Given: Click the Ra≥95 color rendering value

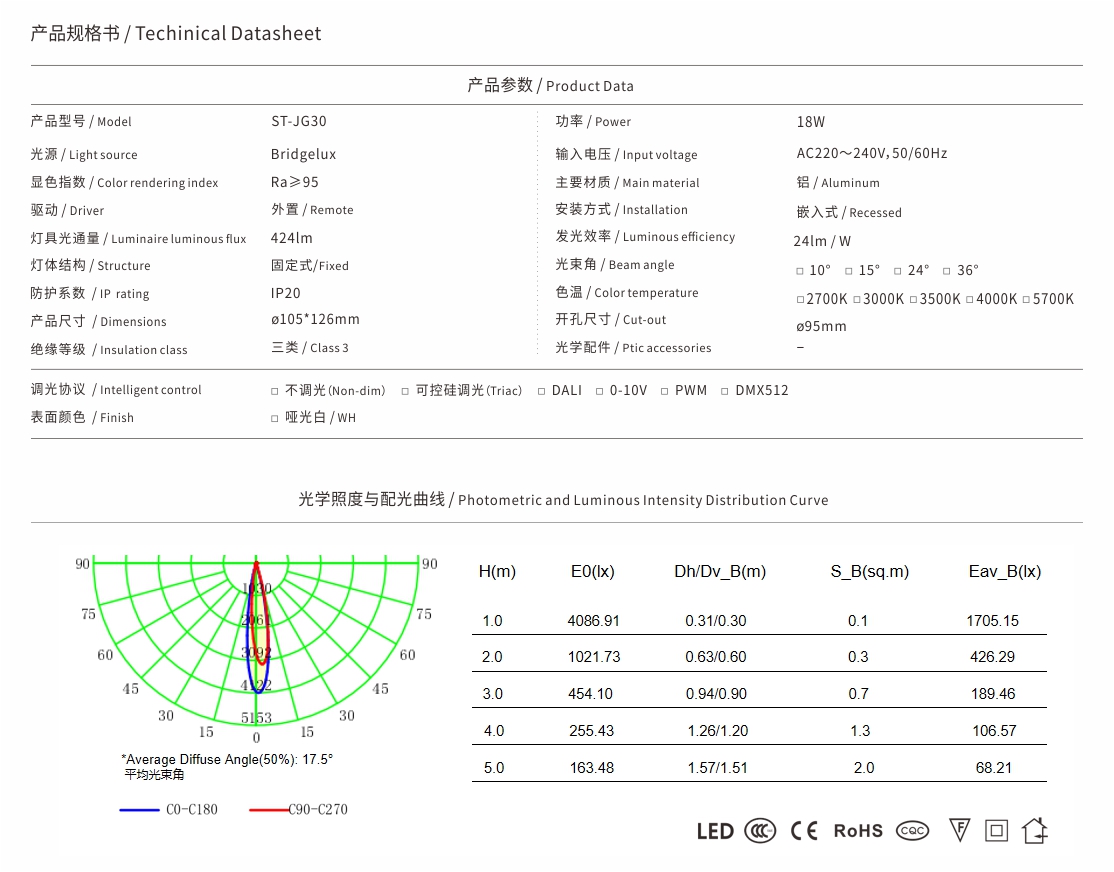Looking at the screenshot, I should click(295, 182).
